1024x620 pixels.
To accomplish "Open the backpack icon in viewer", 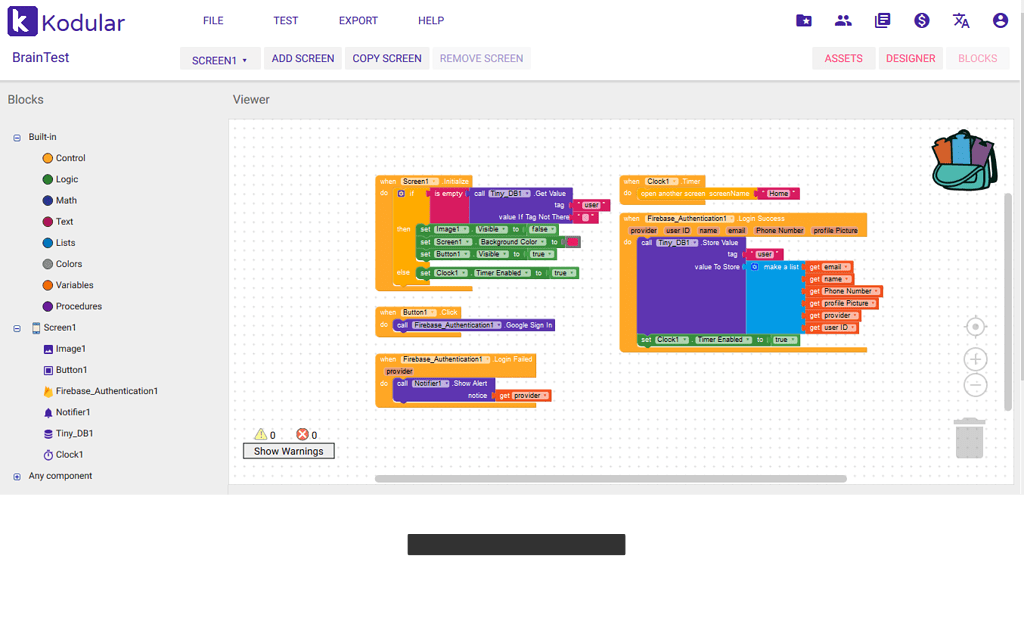I will pos(964,161).
